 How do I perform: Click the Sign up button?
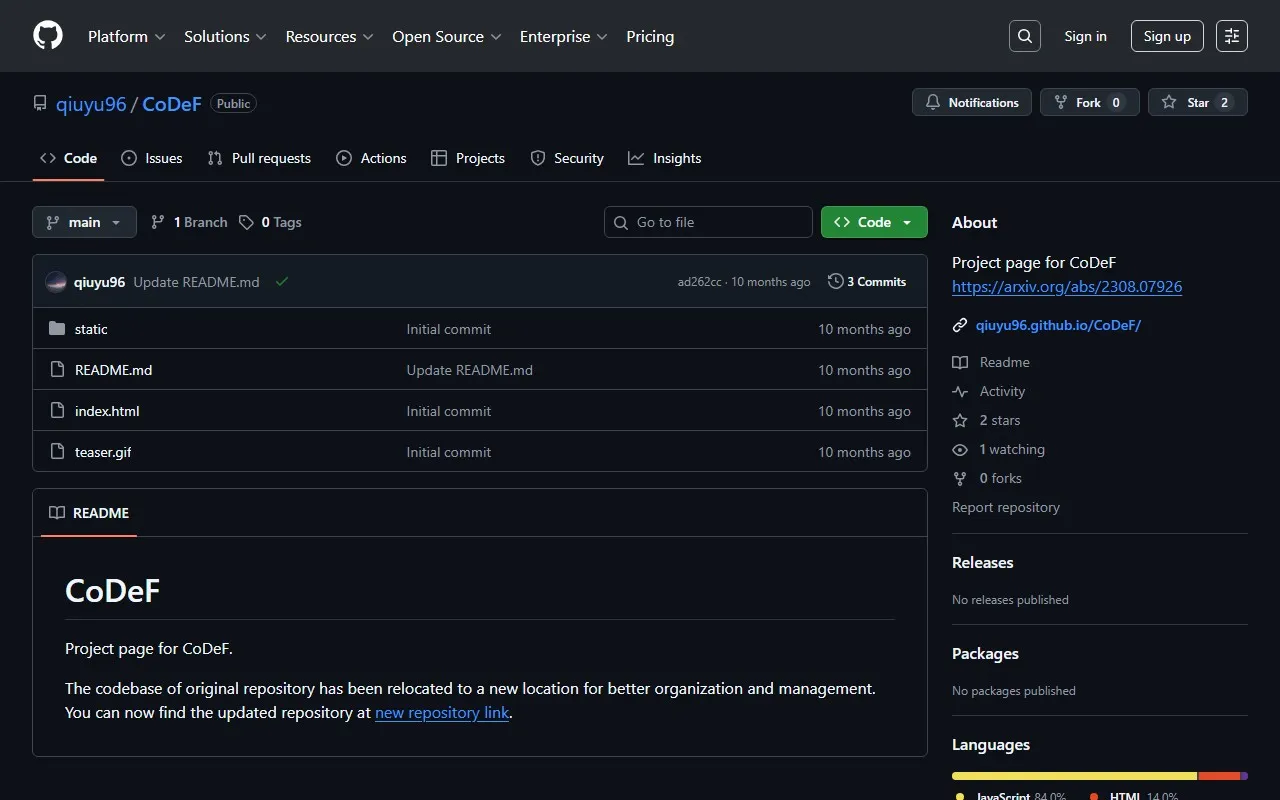[x=1167, y=36]
